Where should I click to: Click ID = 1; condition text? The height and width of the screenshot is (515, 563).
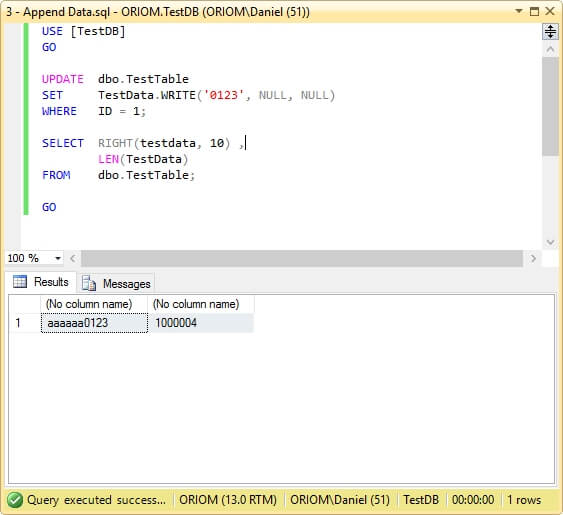click(122, 111)
